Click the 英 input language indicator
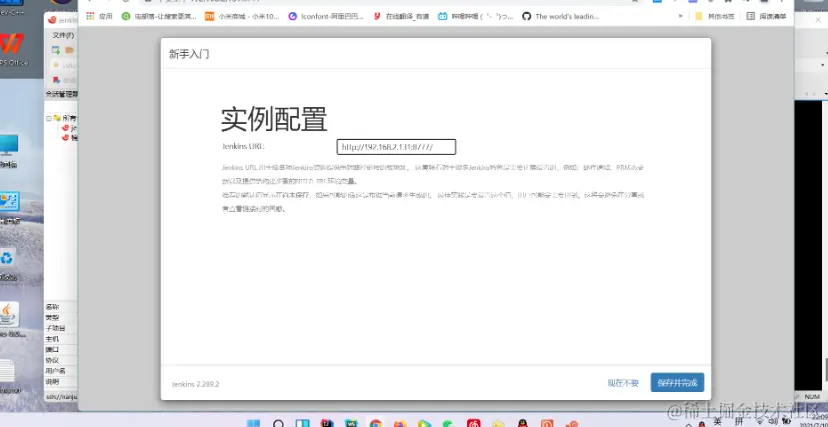Viewport: 828px width, 427px height. (717, 422)
